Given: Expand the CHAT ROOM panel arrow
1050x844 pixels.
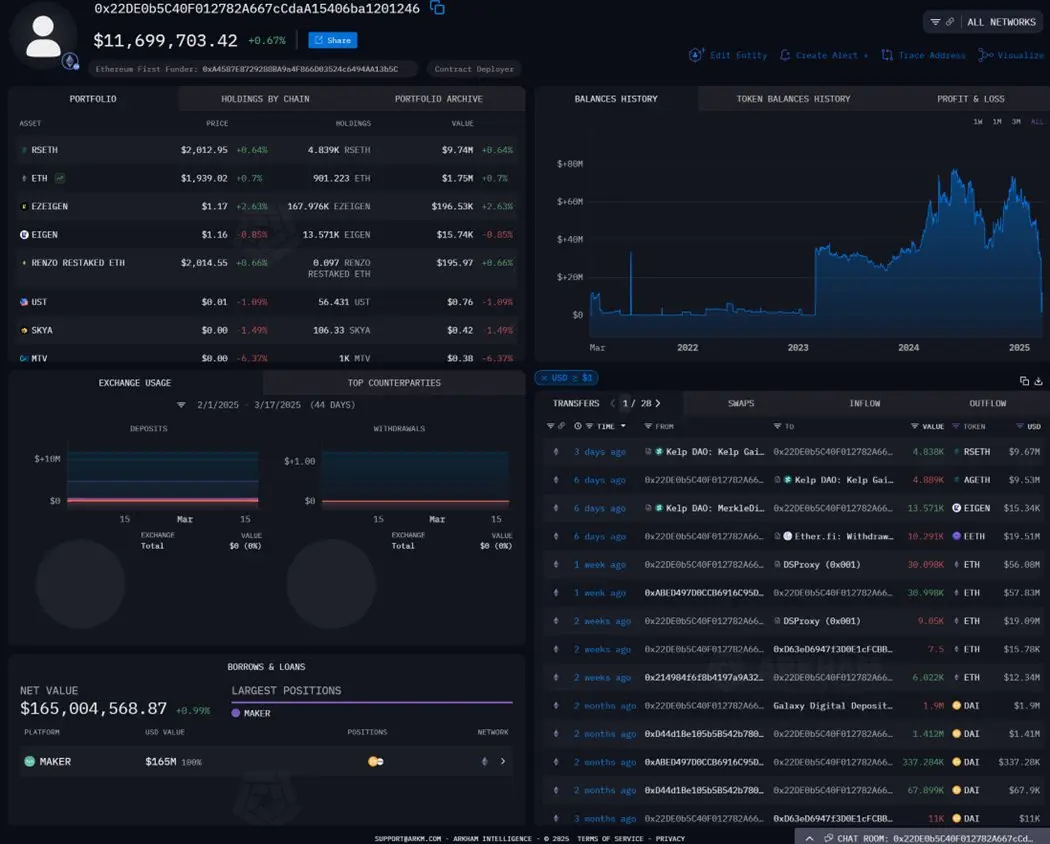Looking at the screenshot, I should (x=809, y=838).
